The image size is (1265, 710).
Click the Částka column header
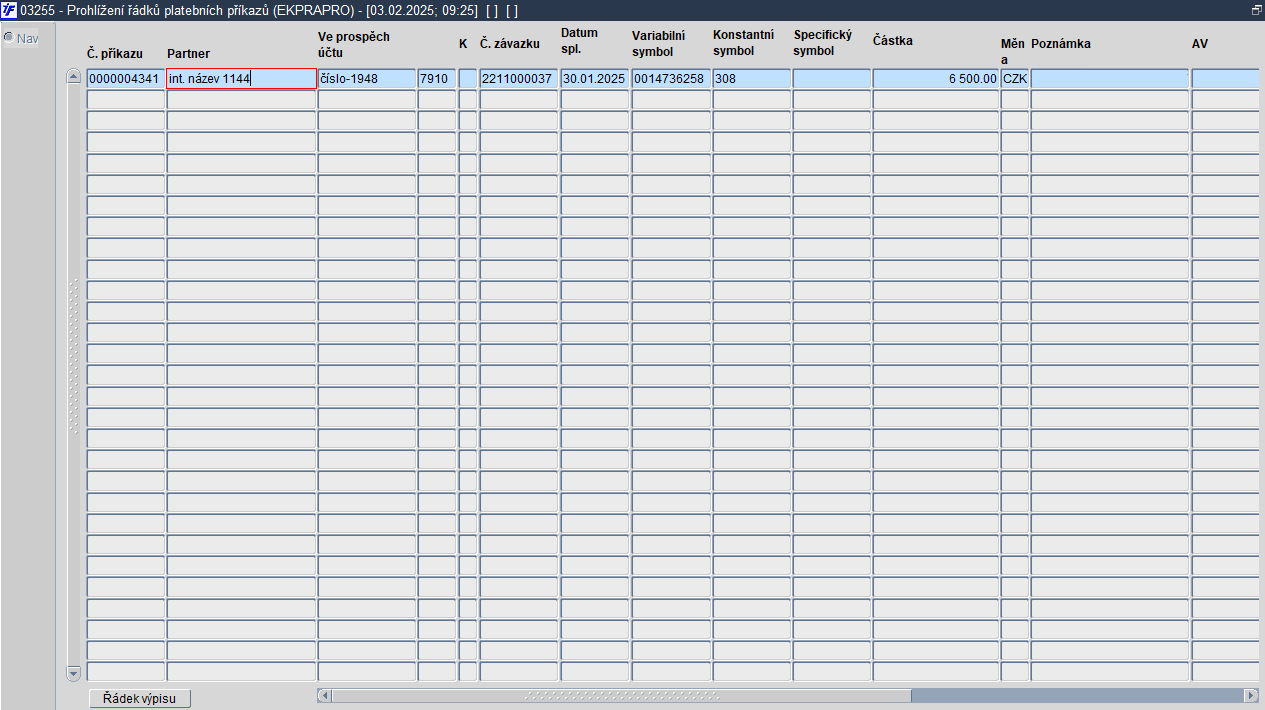click(x=893, y=41)
